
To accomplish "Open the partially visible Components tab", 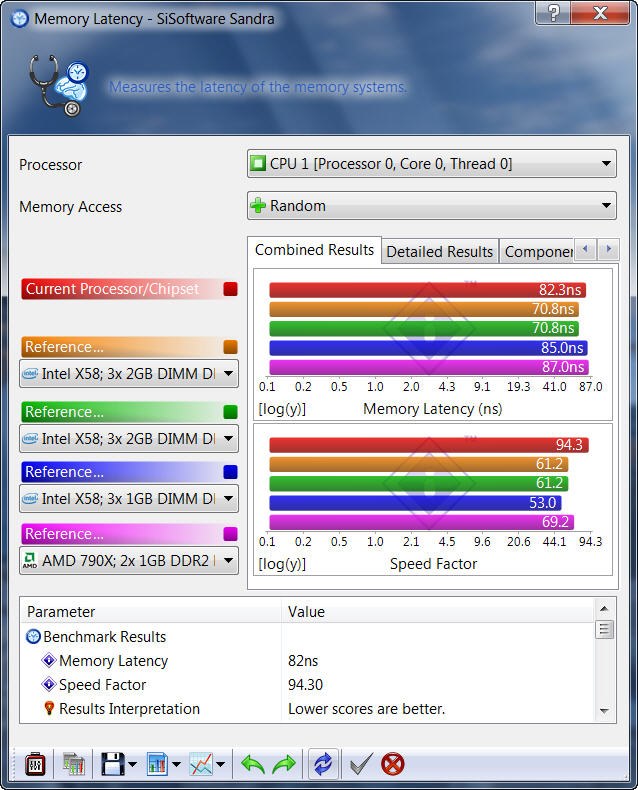I will click(x=537, y=251).
